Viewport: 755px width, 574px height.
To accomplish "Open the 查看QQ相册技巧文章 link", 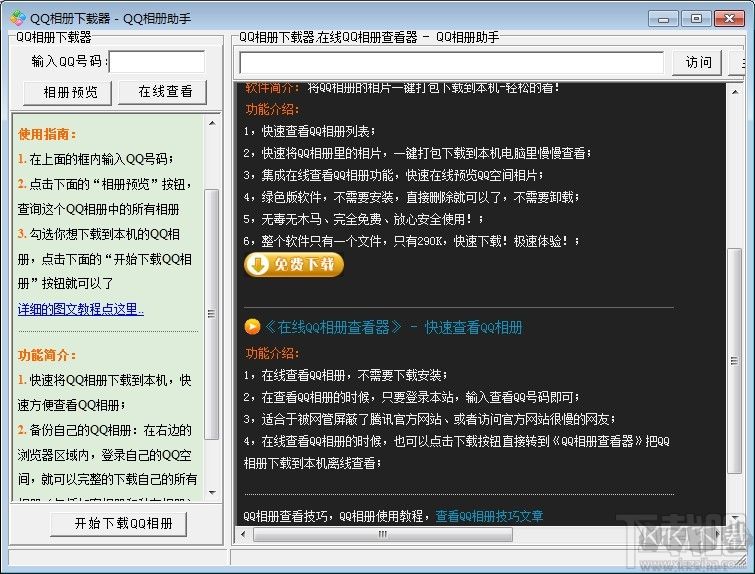I will click(x=489, y=516).
